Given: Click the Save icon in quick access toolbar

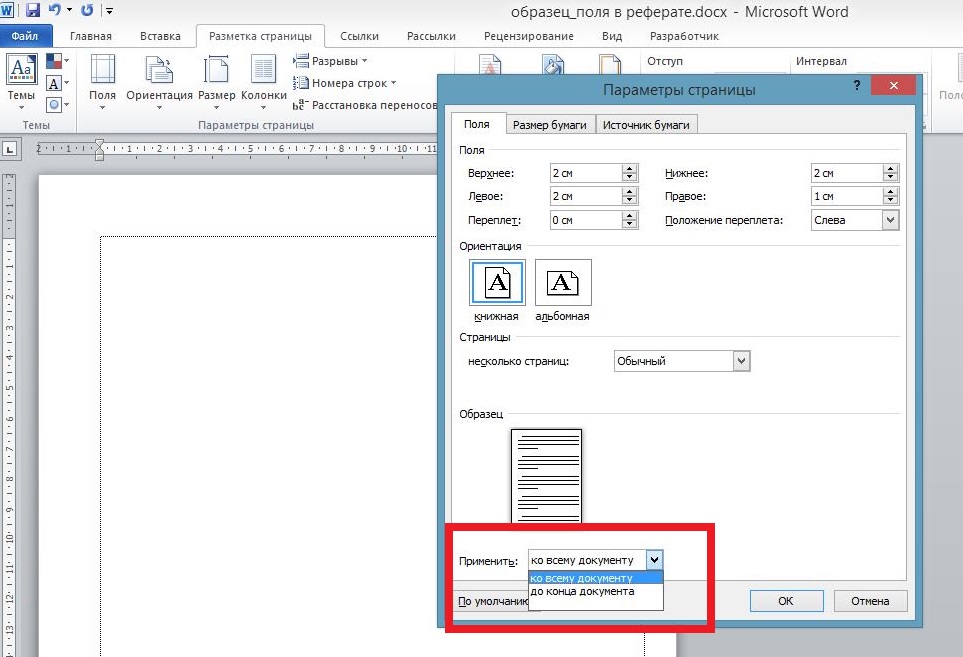Looking at the screenshot, I should pos(32,10).
